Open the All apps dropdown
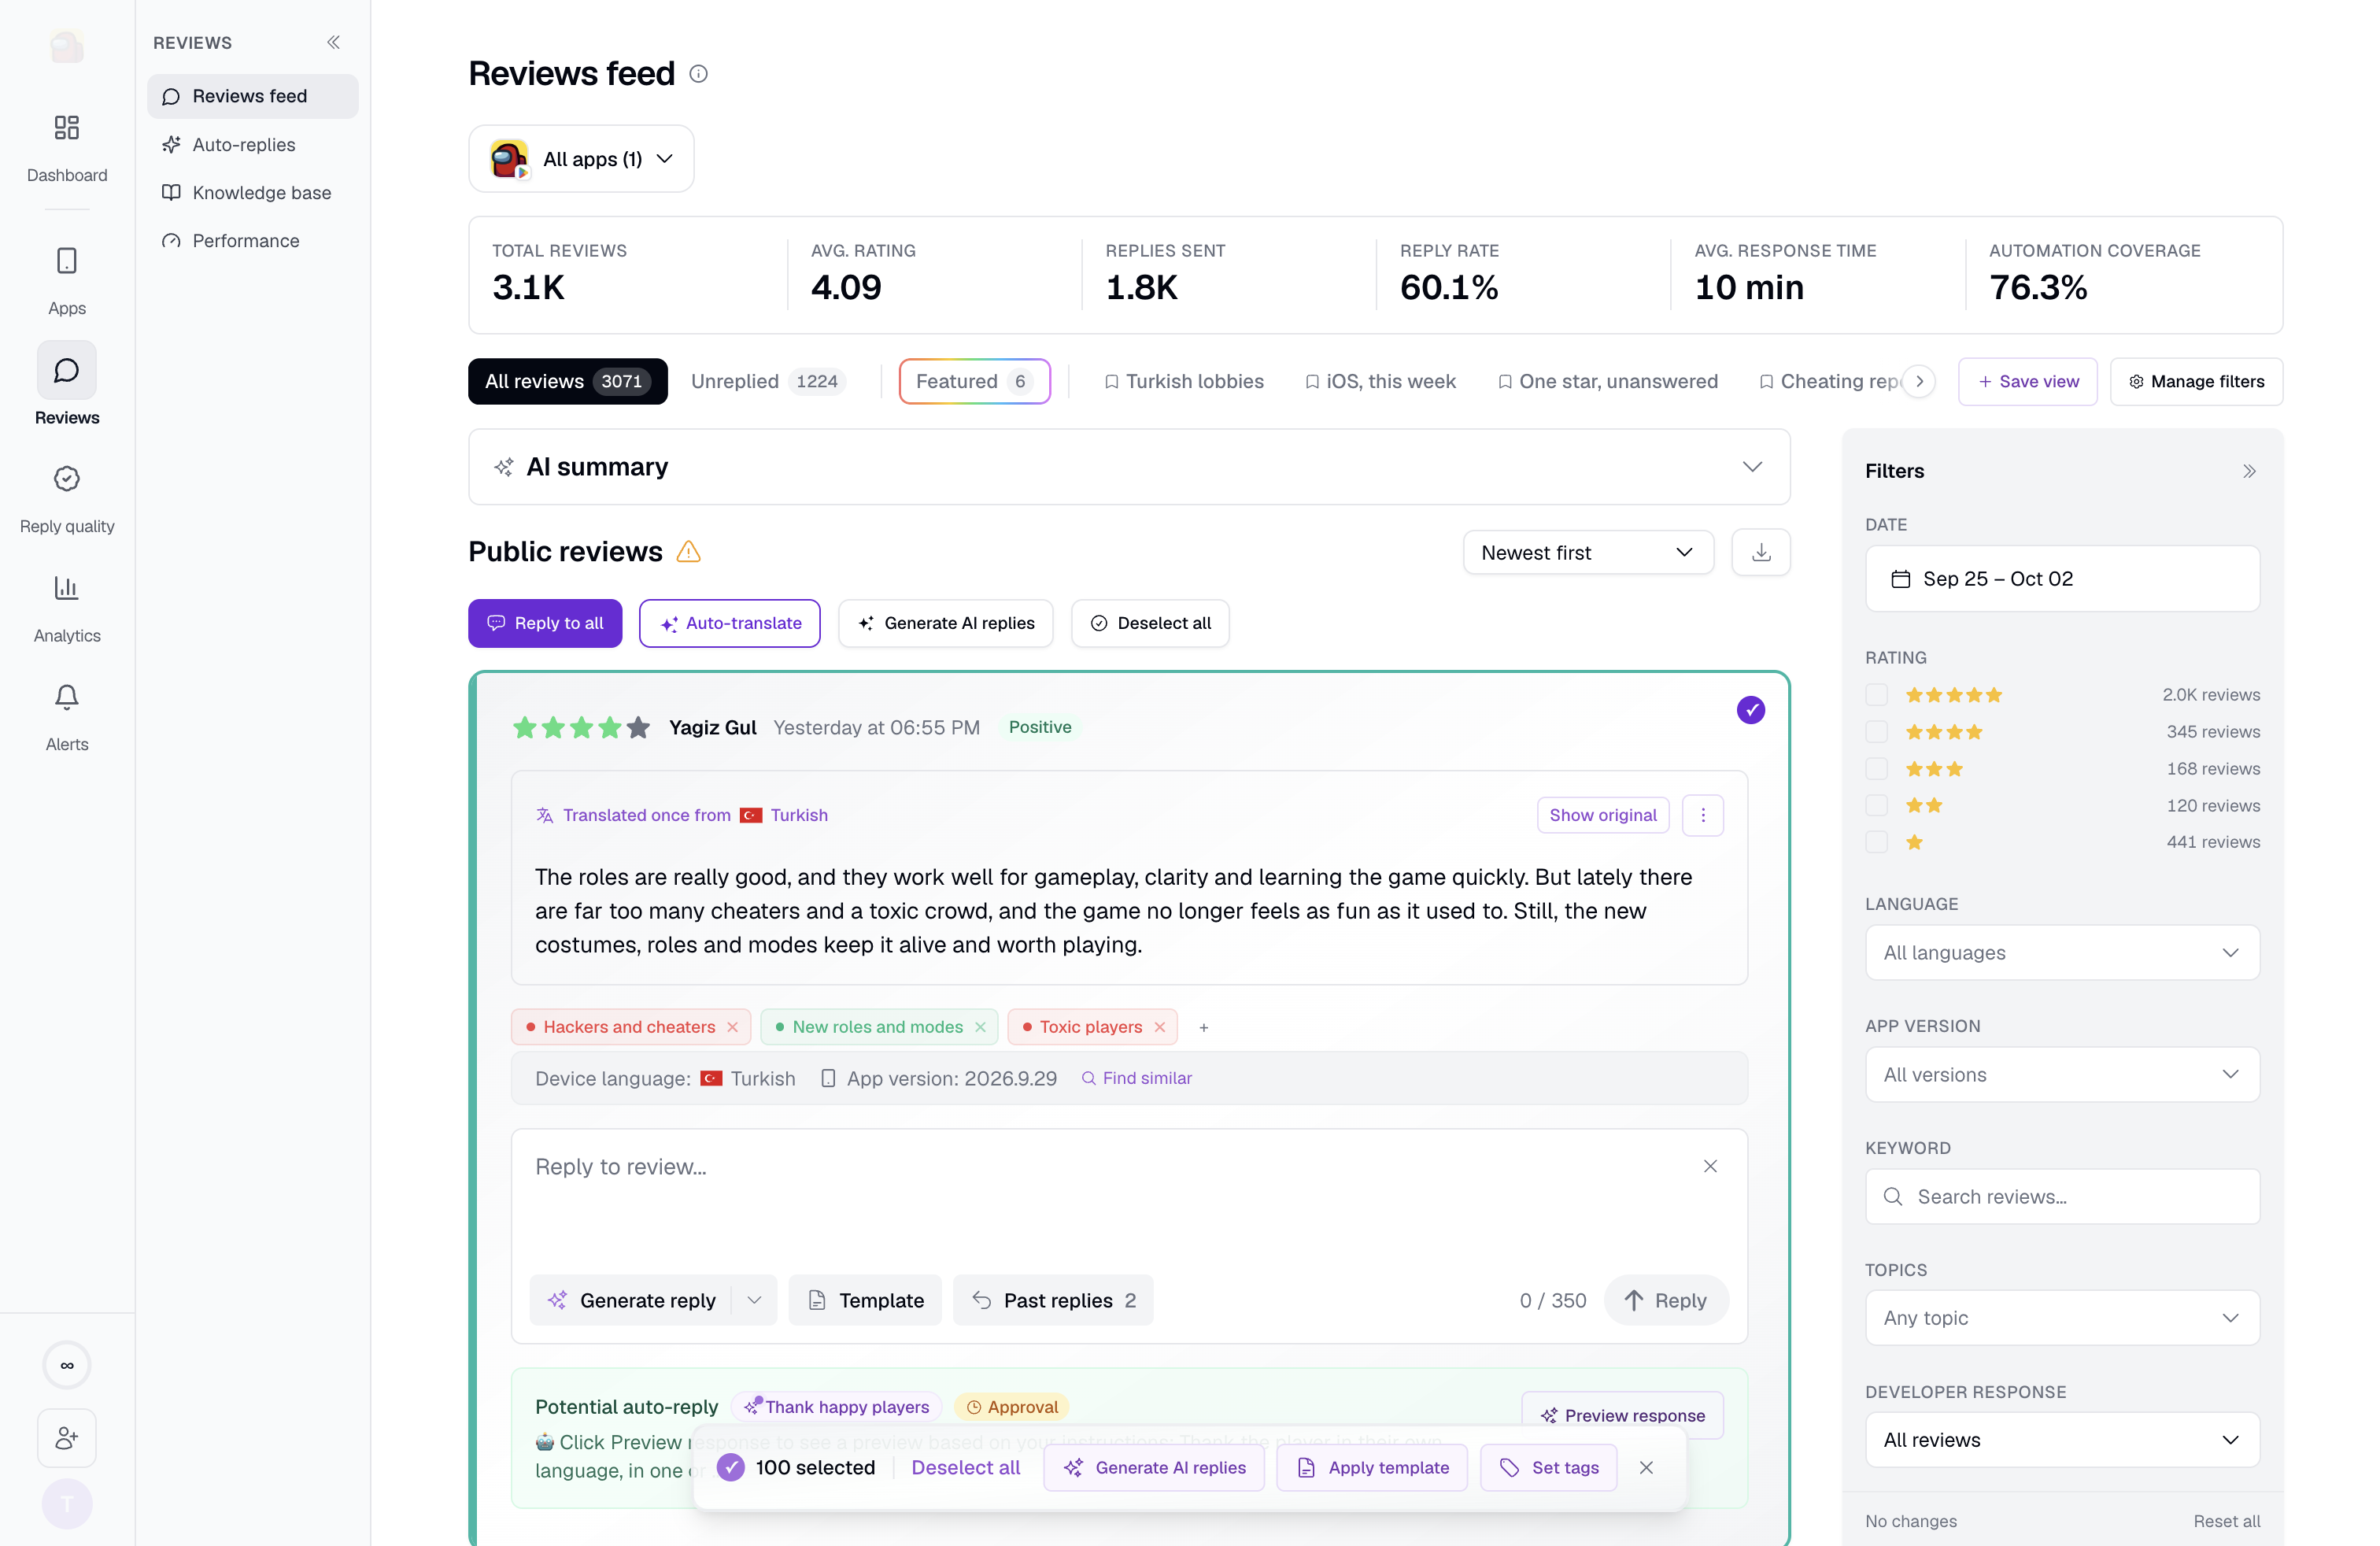 tap(581, 159)
